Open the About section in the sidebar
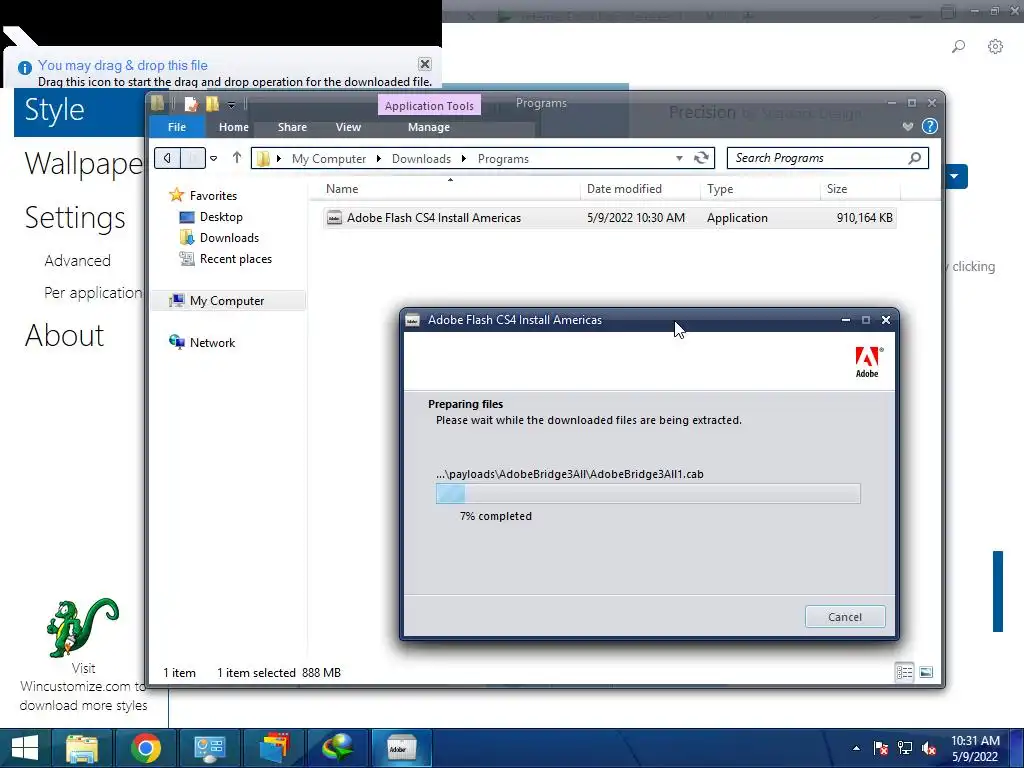 tap(64, 336)
